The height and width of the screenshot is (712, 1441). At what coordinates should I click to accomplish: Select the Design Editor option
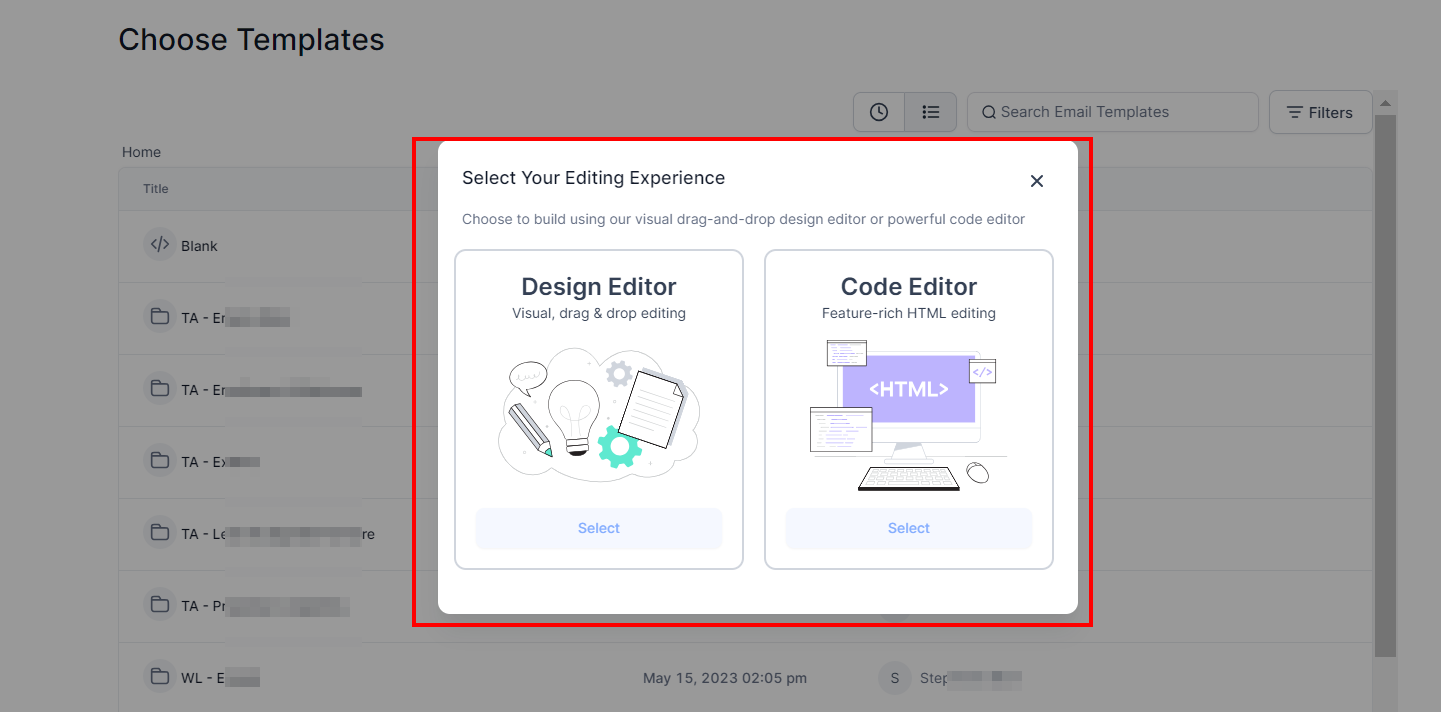coord(598,528)
